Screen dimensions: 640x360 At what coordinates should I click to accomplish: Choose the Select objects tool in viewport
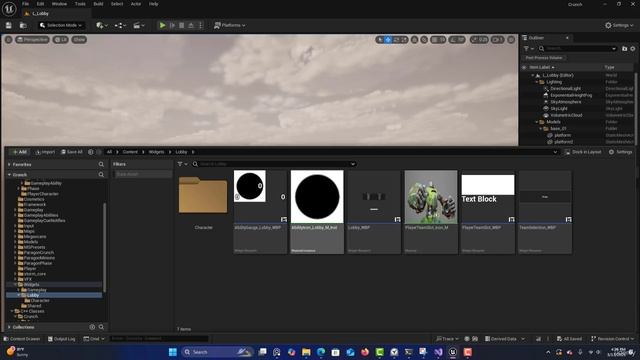click(380, 40)
